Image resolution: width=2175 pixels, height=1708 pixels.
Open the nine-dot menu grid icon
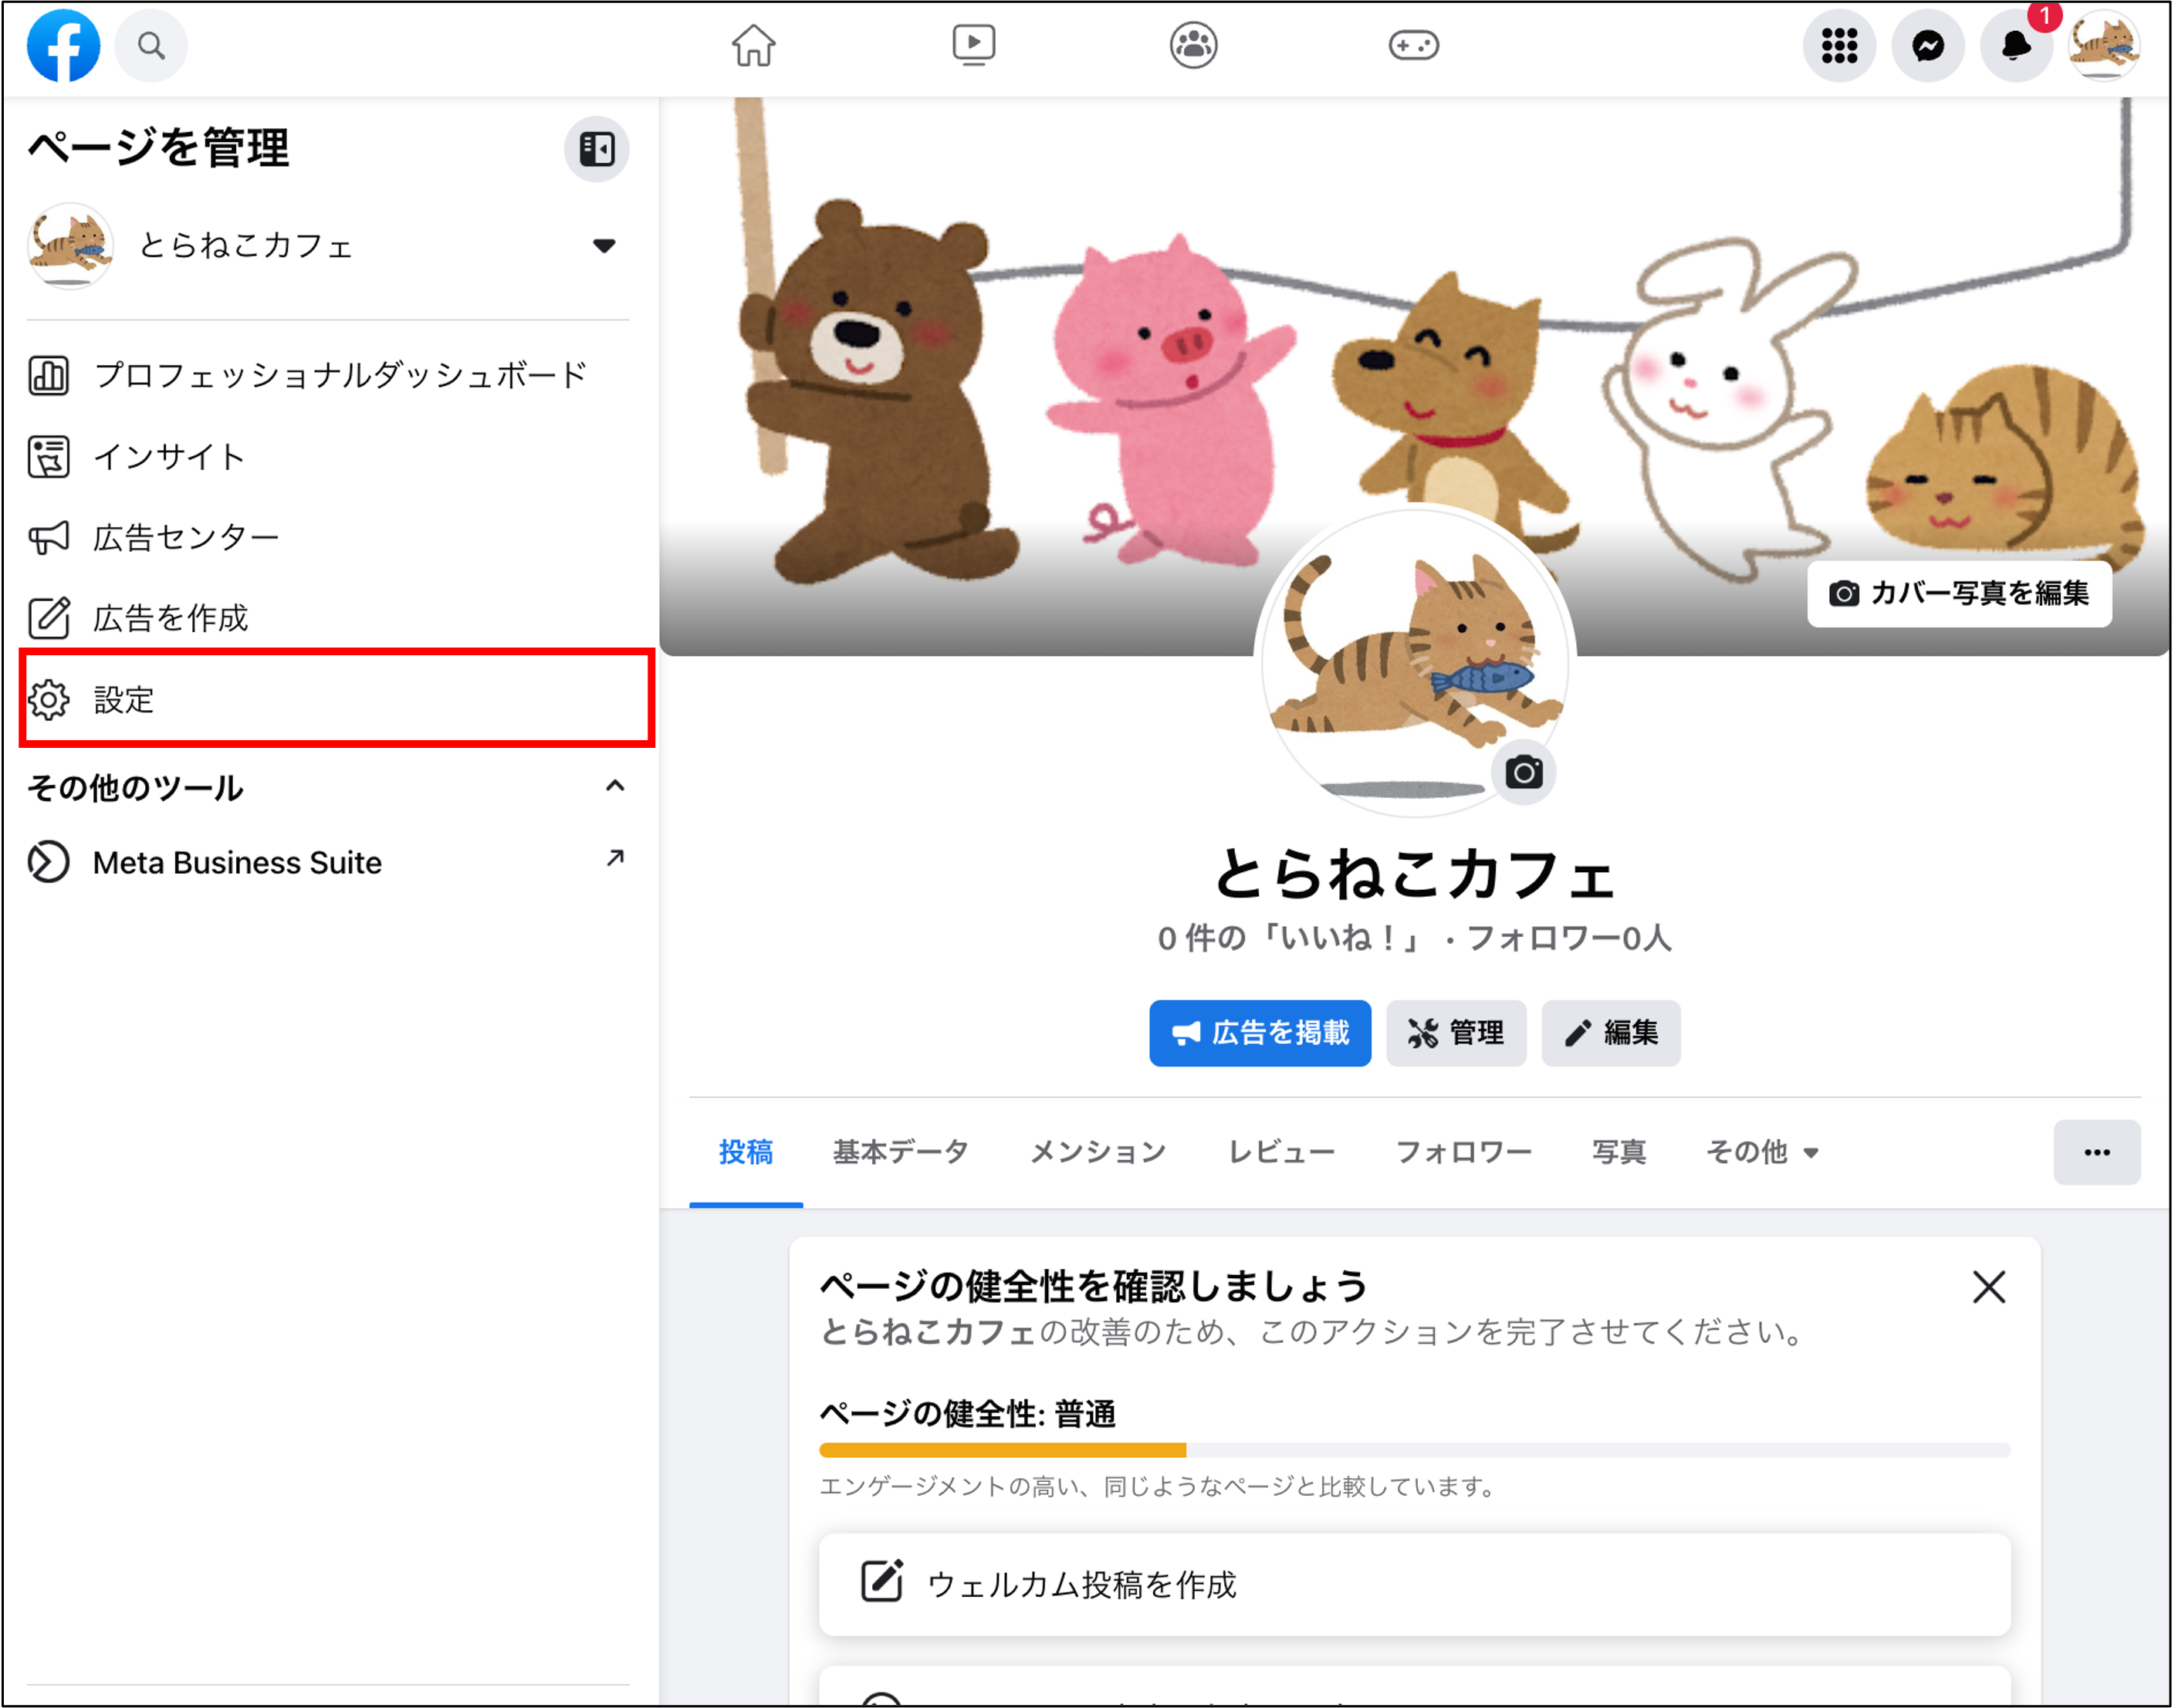click(x=1839, y=45)
